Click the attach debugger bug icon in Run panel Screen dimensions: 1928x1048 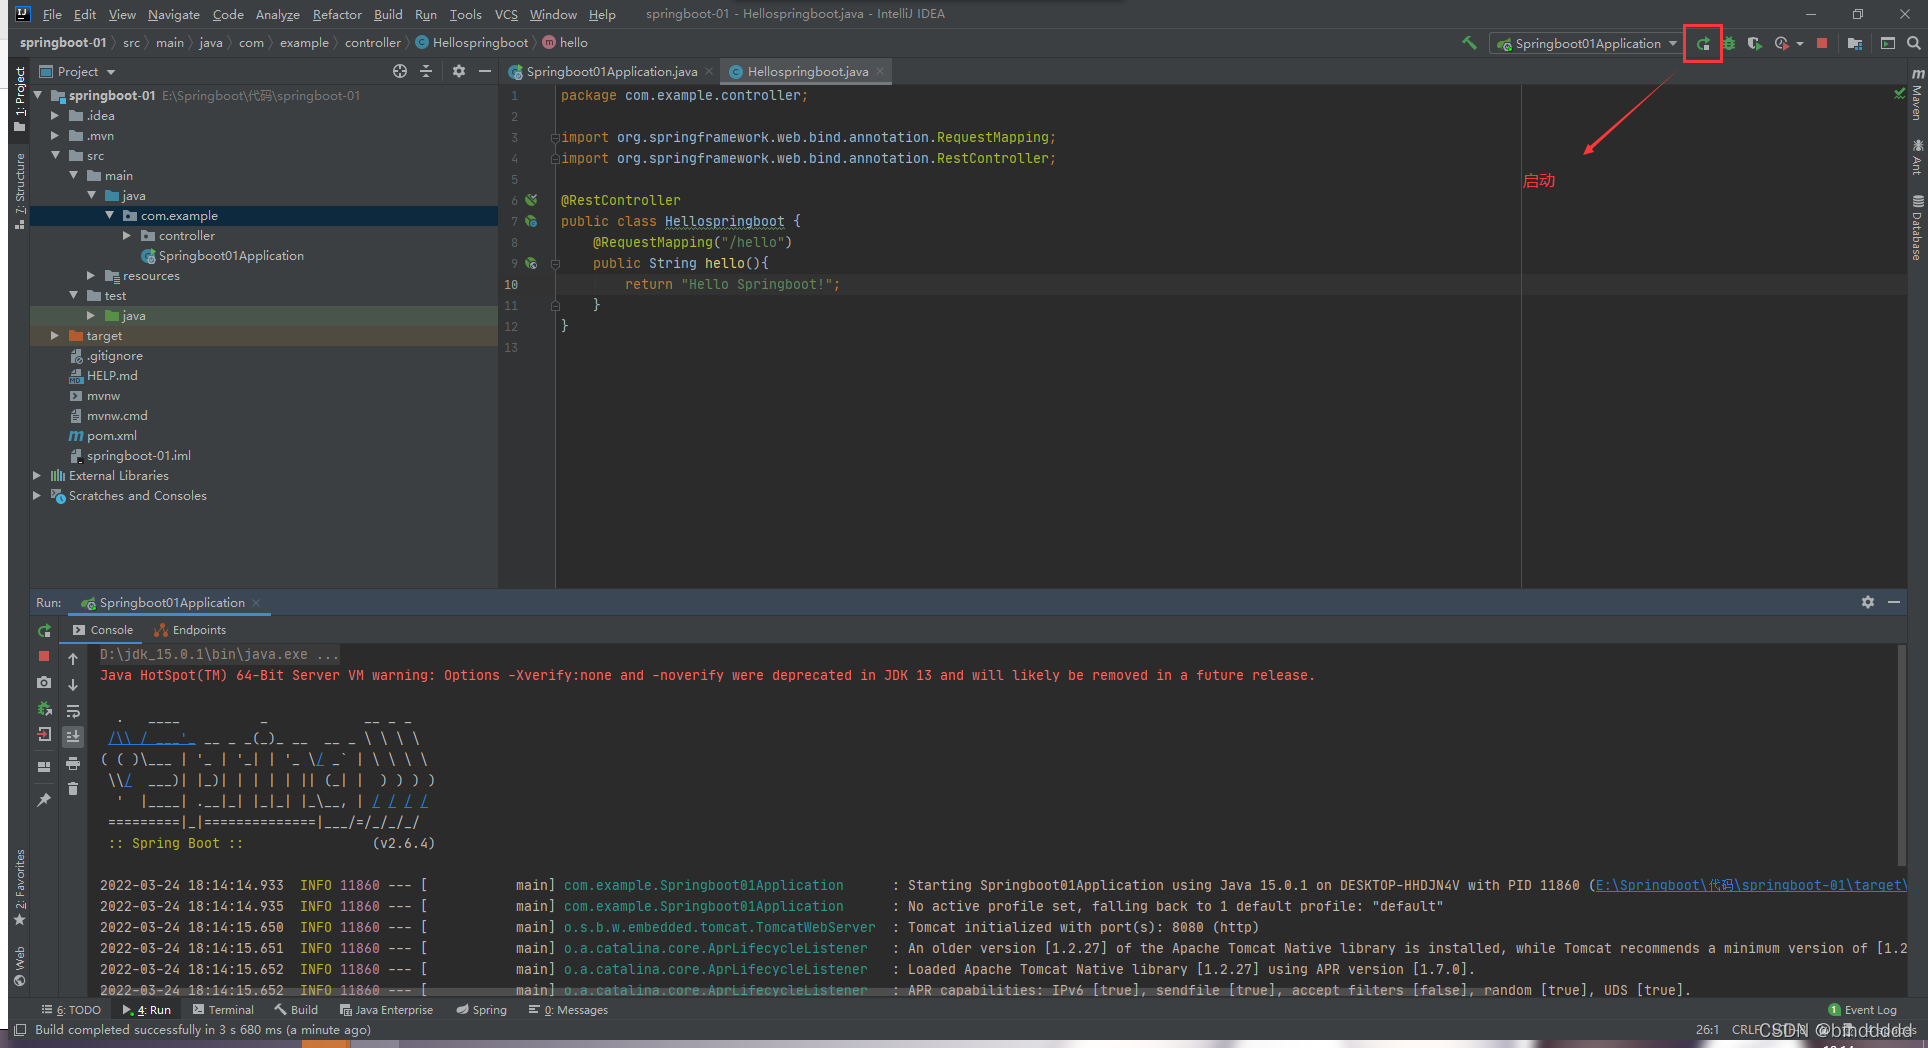44,708
